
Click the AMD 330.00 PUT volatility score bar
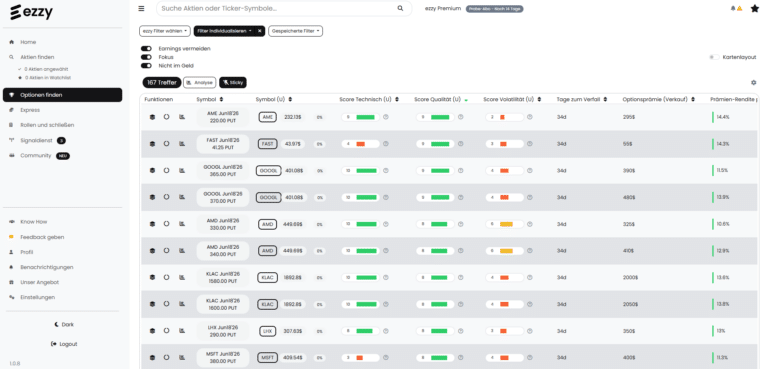[504, 224]
